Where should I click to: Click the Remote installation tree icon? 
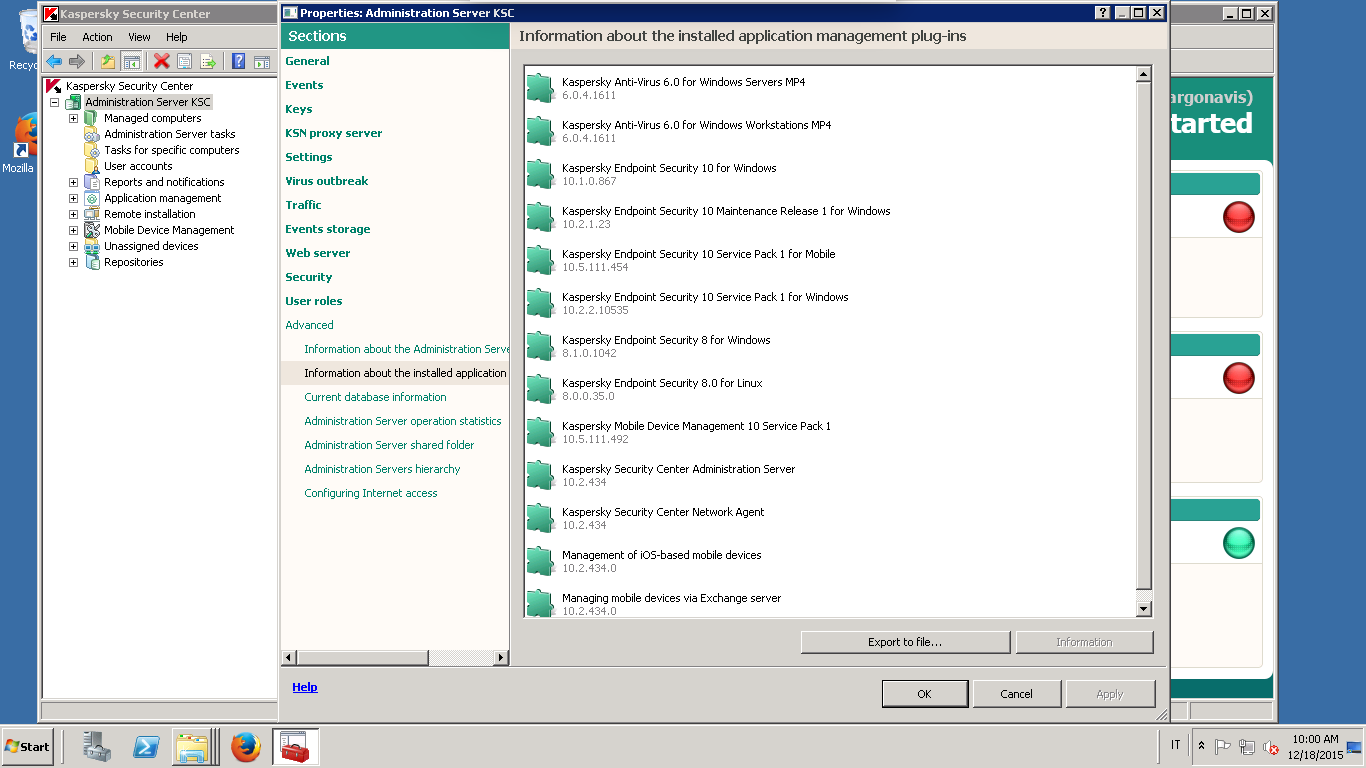coord(91,214)
